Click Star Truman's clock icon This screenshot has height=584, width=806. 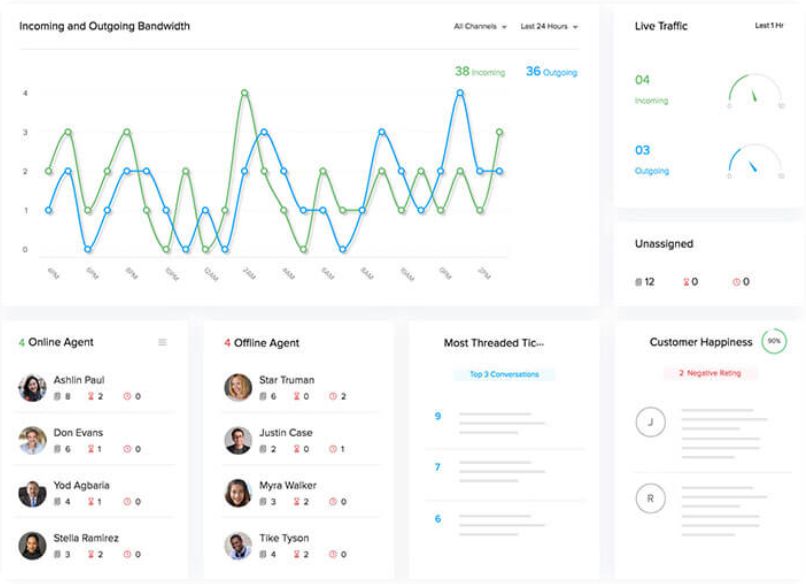click(333, 396)
